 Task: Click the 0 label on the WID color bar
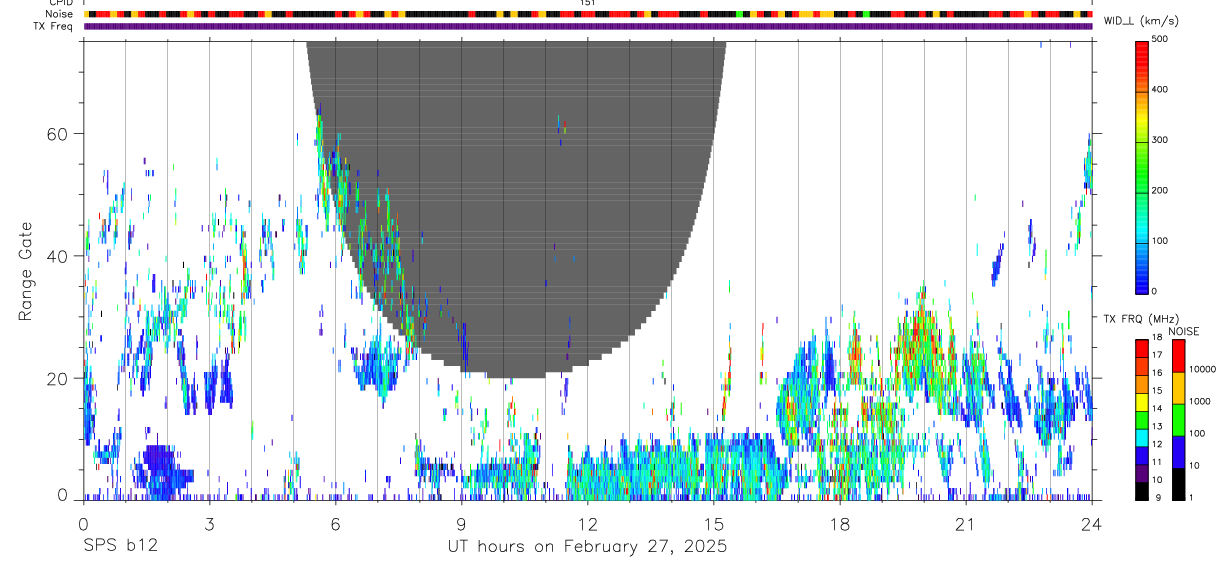tap(1155, 291)
